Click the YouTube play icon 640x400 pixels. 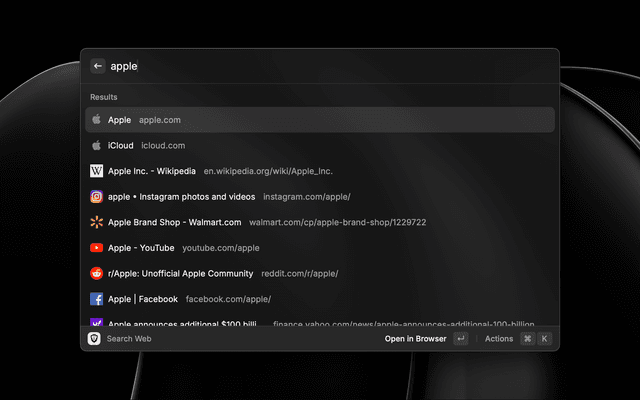pos(97,248)
